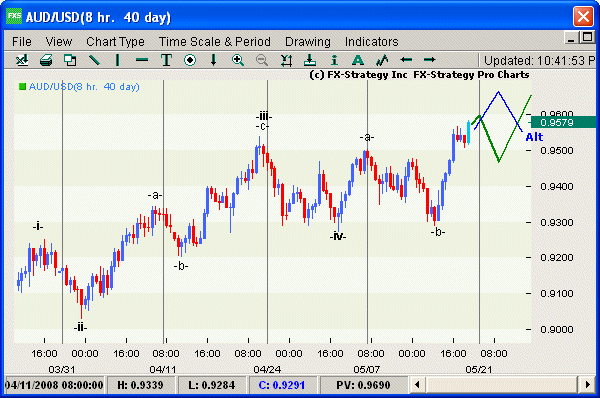Click the 04/11/2008 08:00:00 status field
Image resolution: width=600 pixels, height=398 pixels.
pyautogui.click(x=54, y=385)
